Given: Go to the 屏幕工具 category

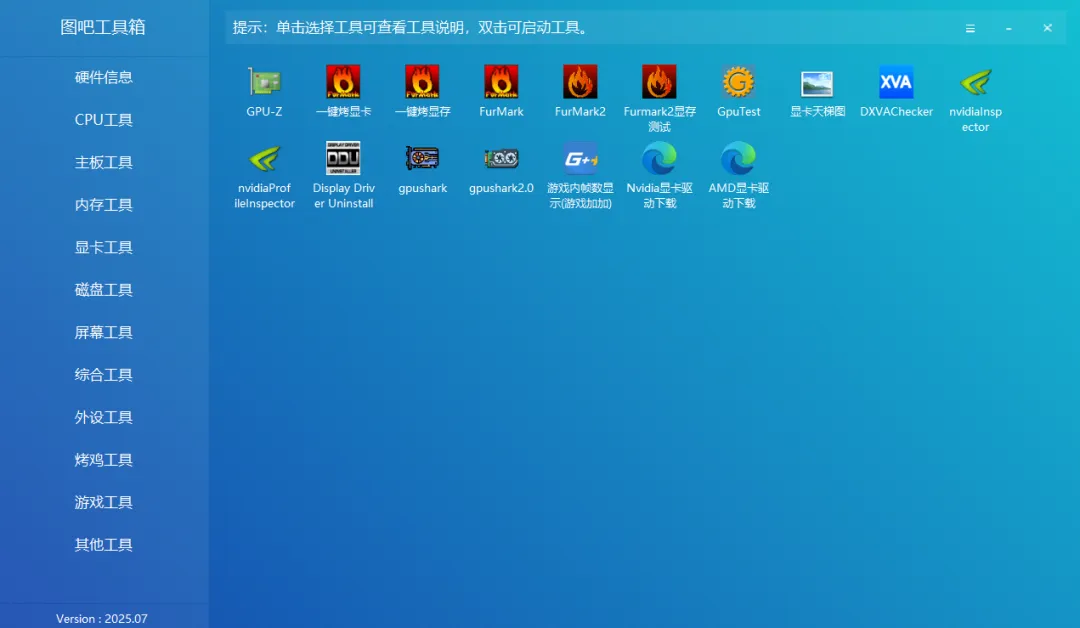Looking at the screenshot, I should tap(103, 333).
